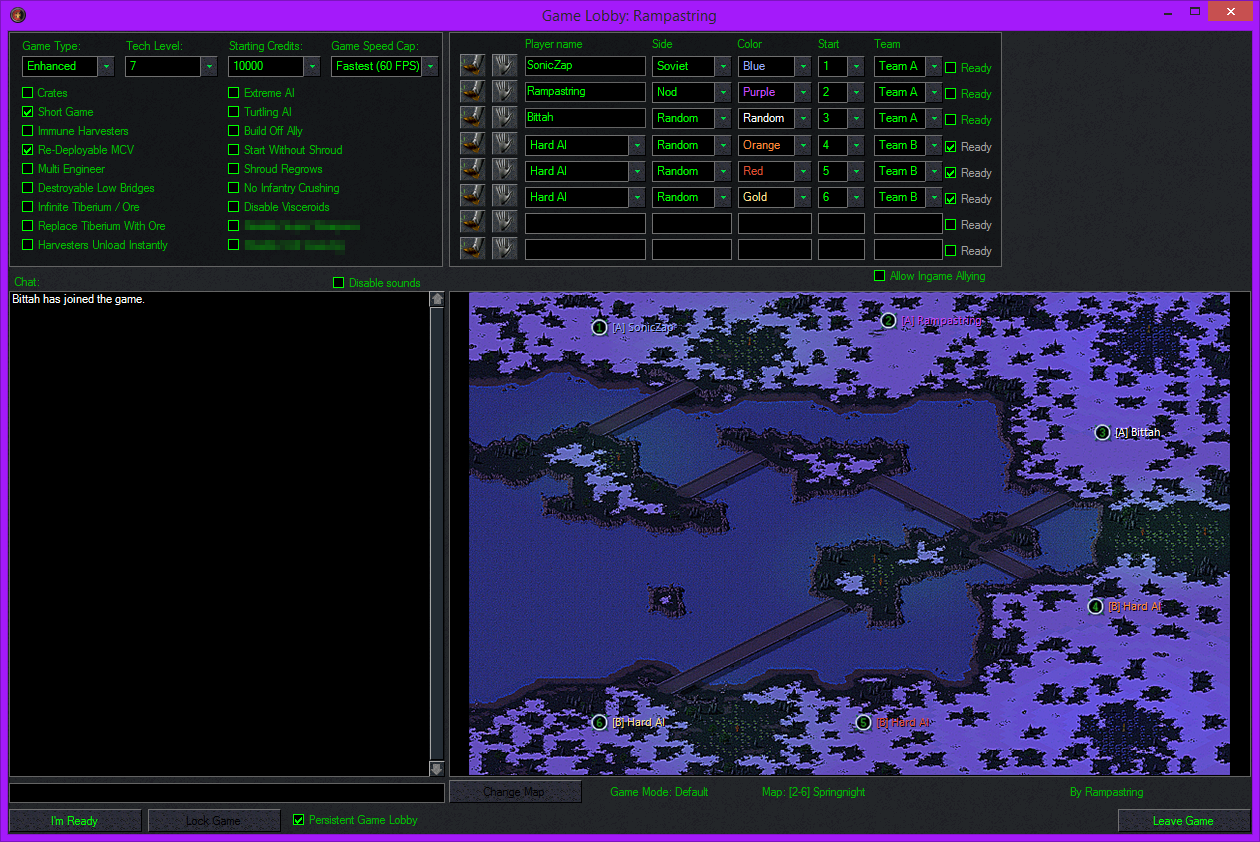This screenshot has height=842, width=1260.
Task: Click the app icon in the title bar
Action: point(17,15)
